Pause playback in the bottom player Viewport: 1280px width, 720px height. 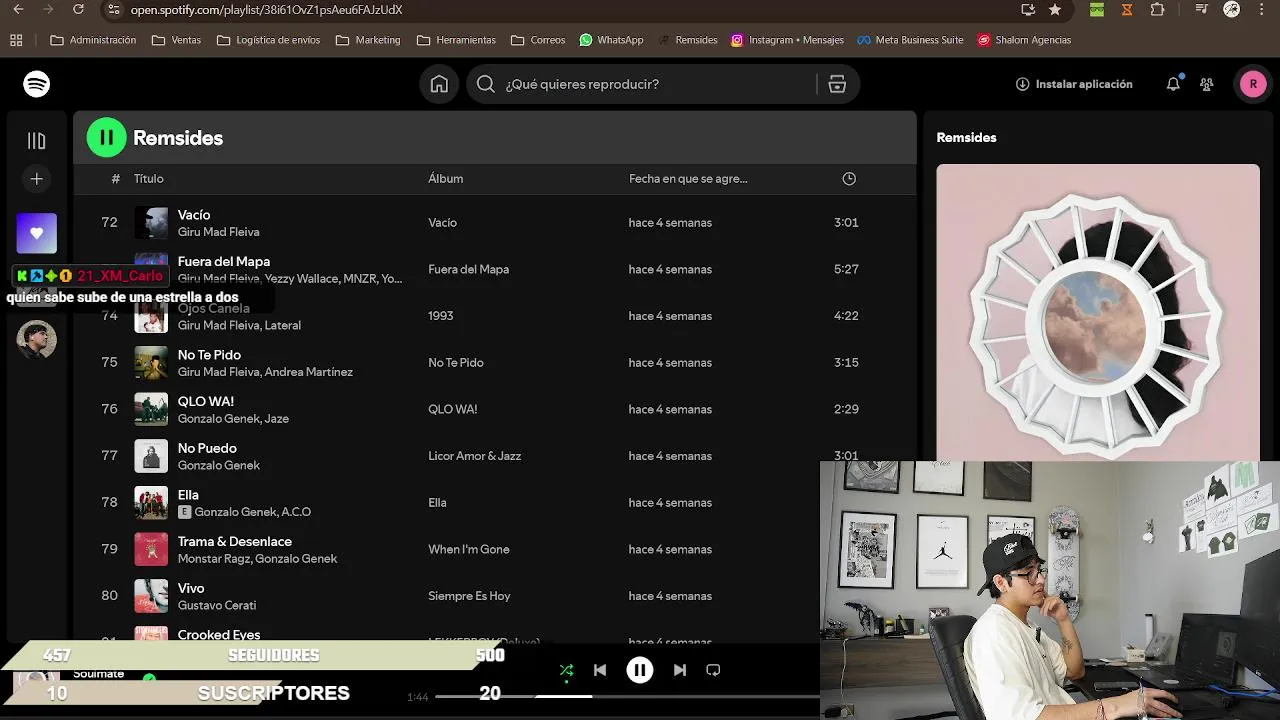pyautogui.click(x=640, y=670)
